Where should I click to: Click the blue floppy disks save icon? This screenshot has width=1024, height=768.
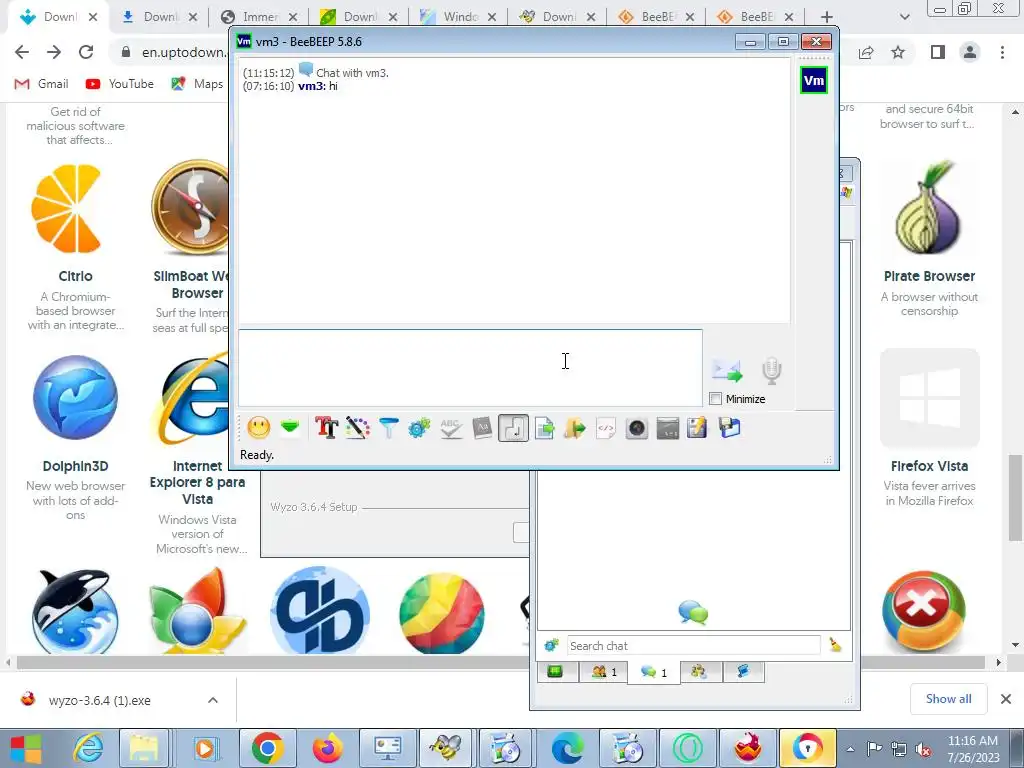729,428
